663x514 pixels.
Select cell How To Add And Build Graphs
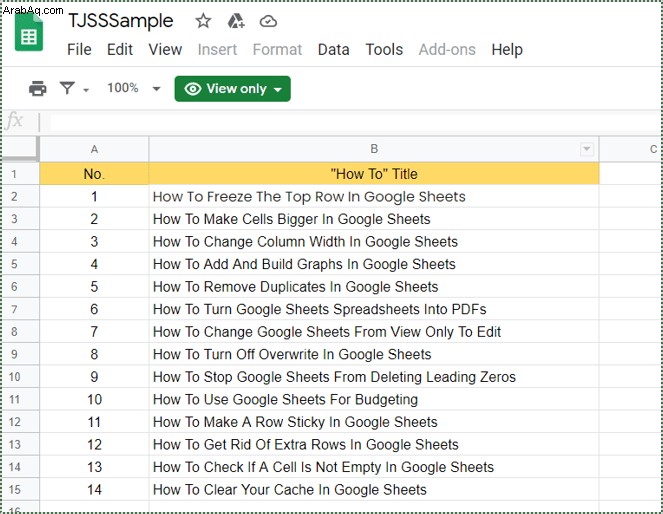[x=374, y=264]
